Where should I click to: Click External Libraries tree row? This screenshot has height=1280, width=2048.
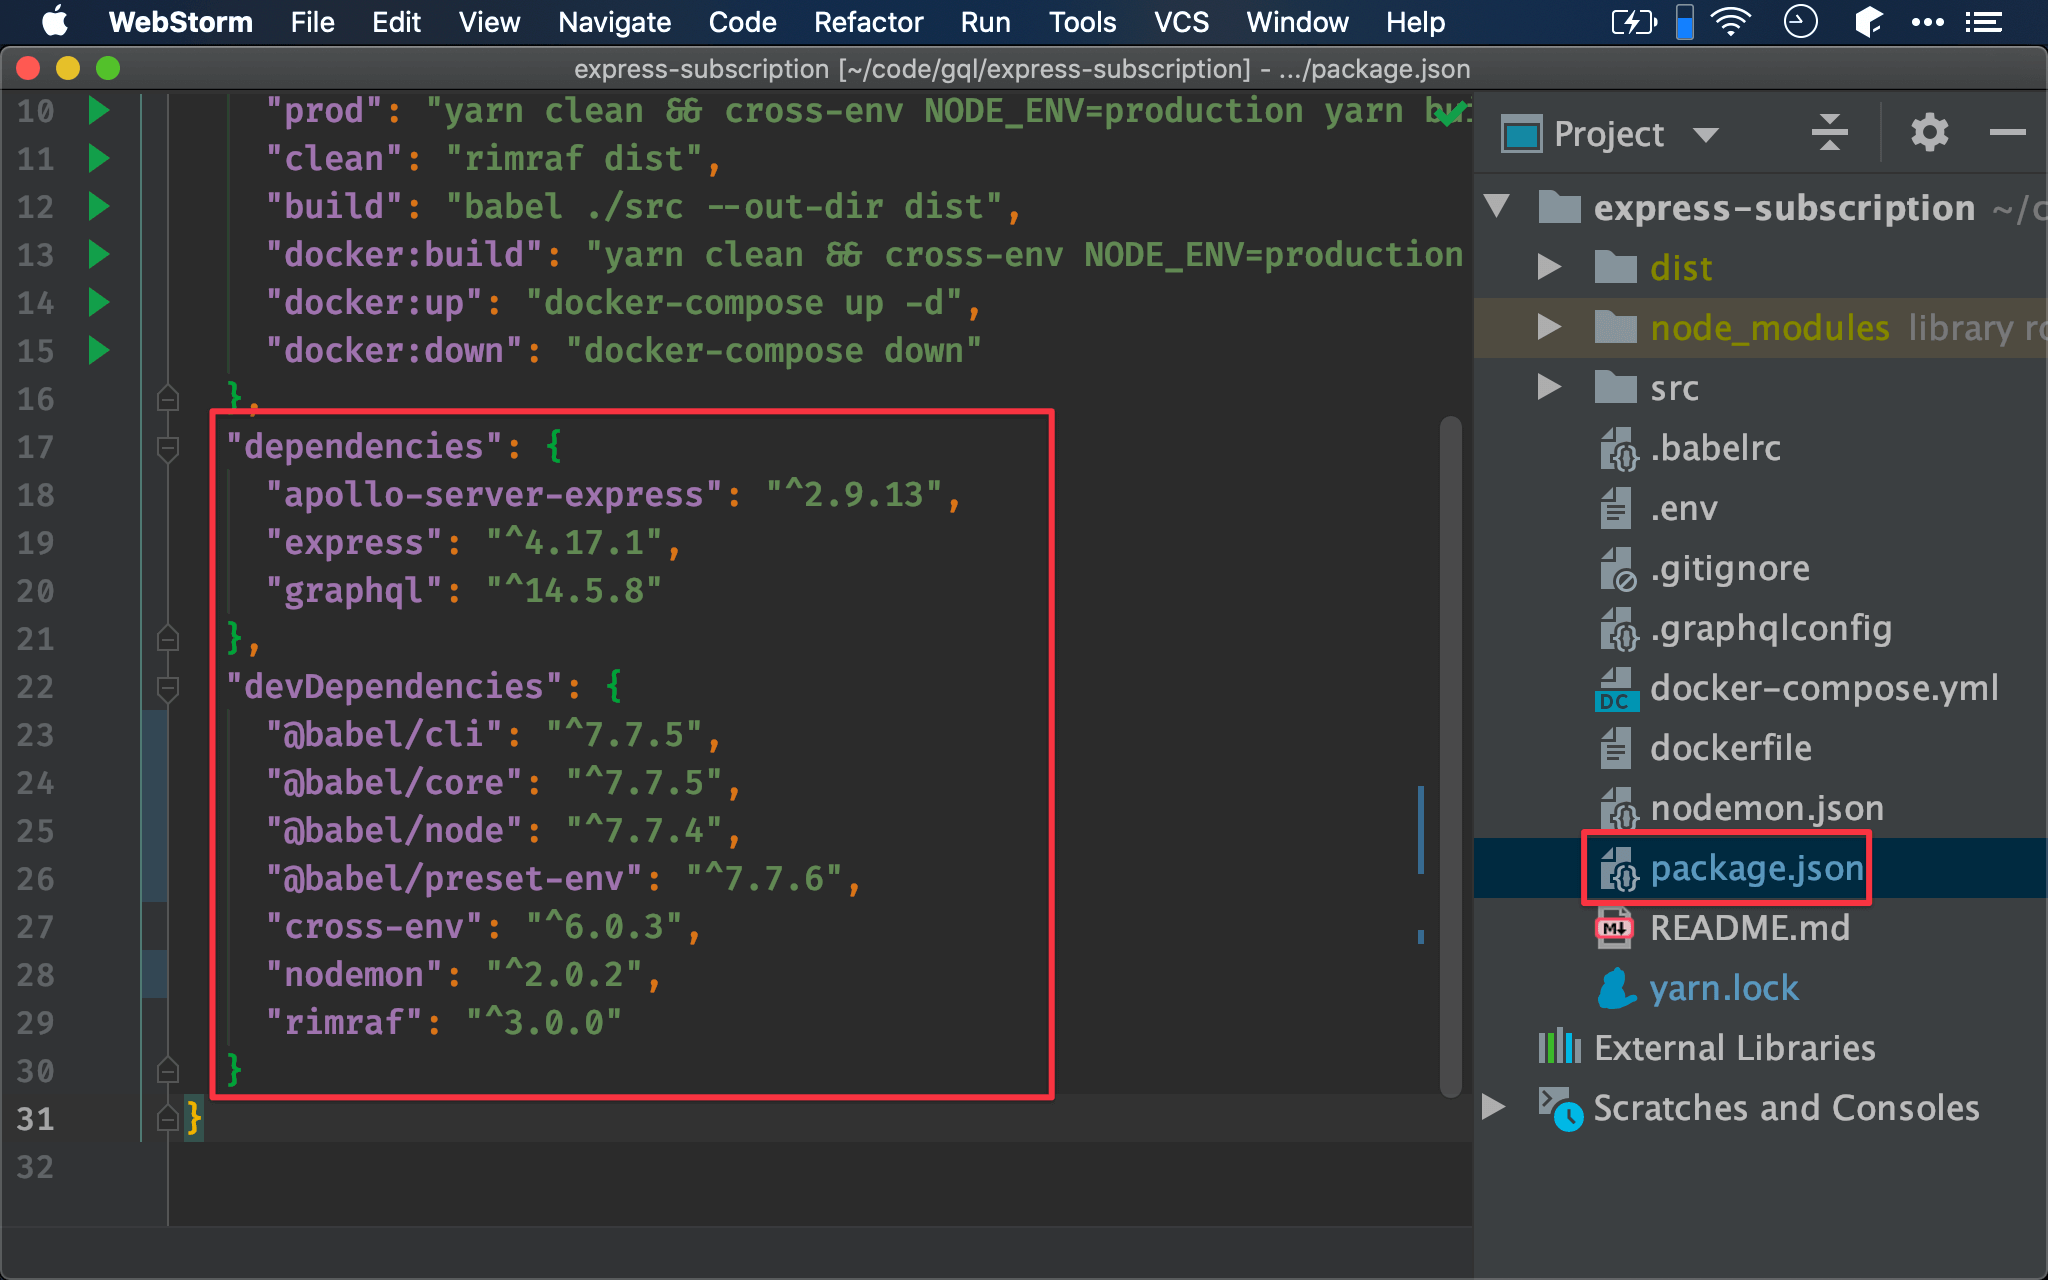click(x=1761, y=1048)
